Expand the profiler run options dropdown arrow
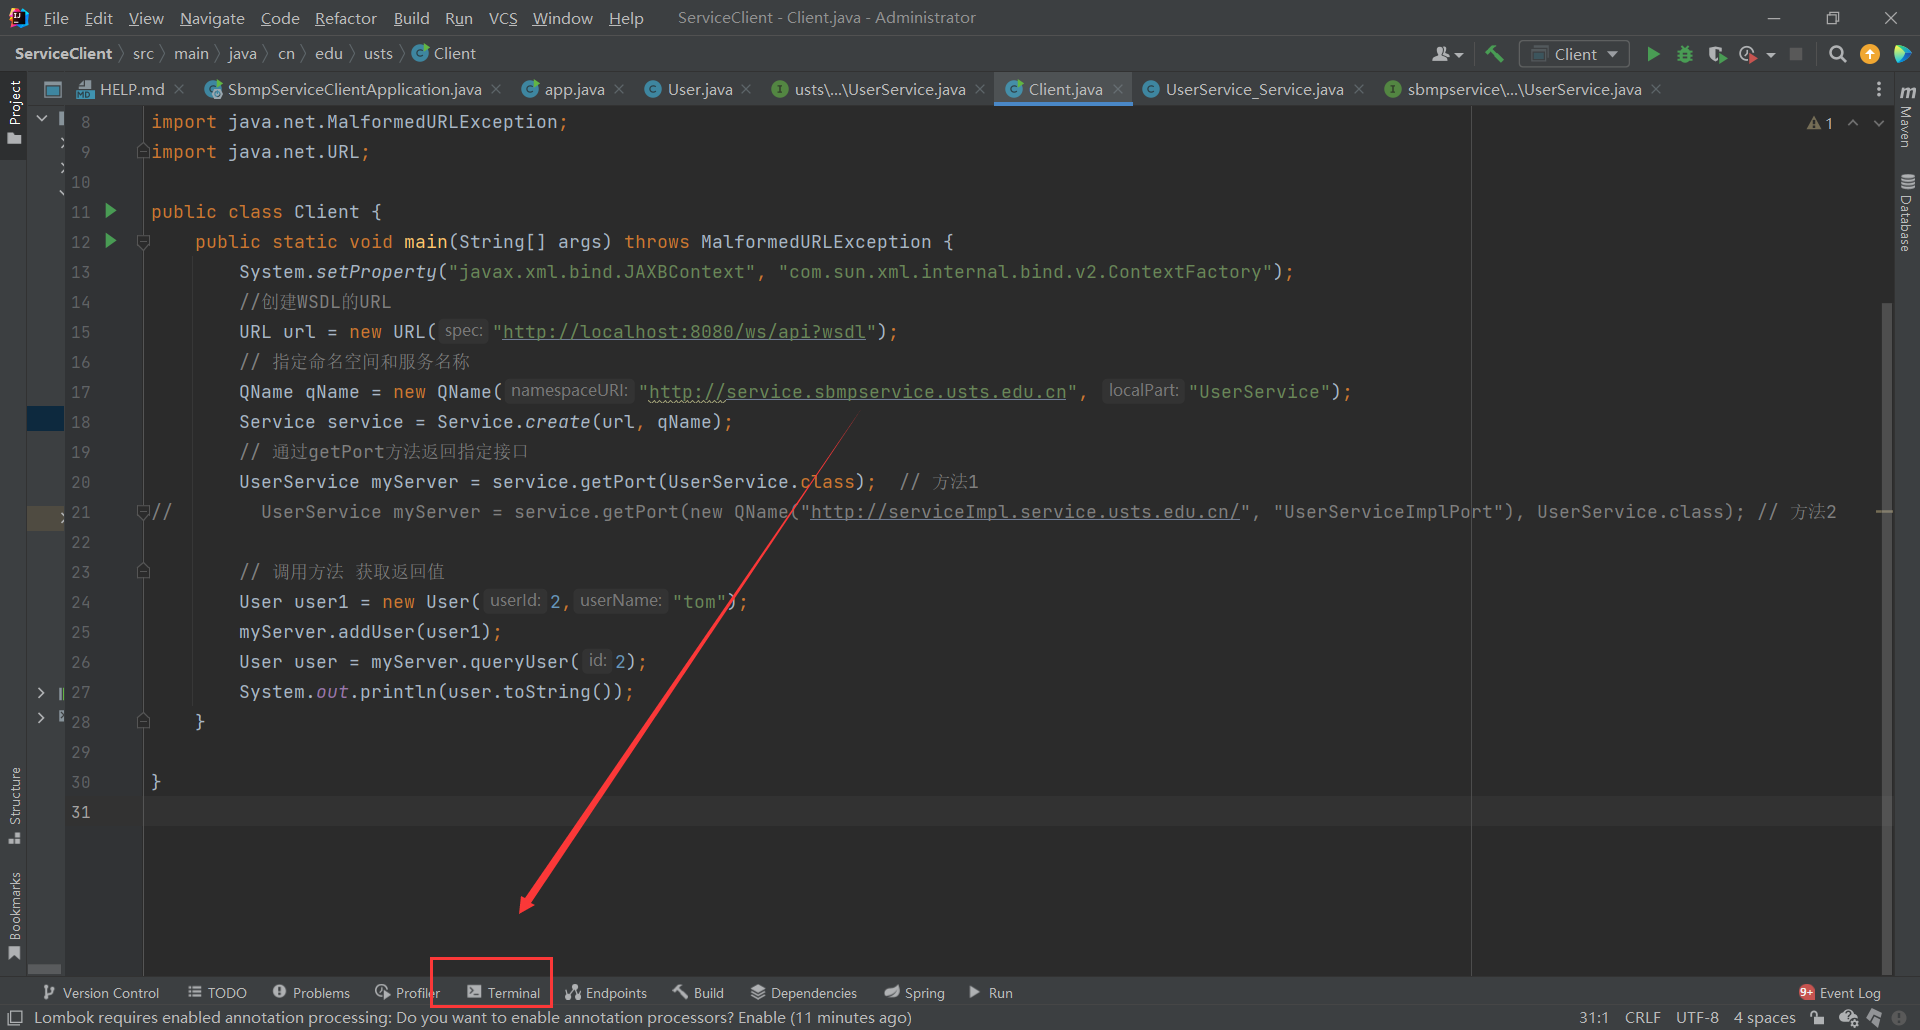1920x1030 pixels. click(x=1771, y=55)
